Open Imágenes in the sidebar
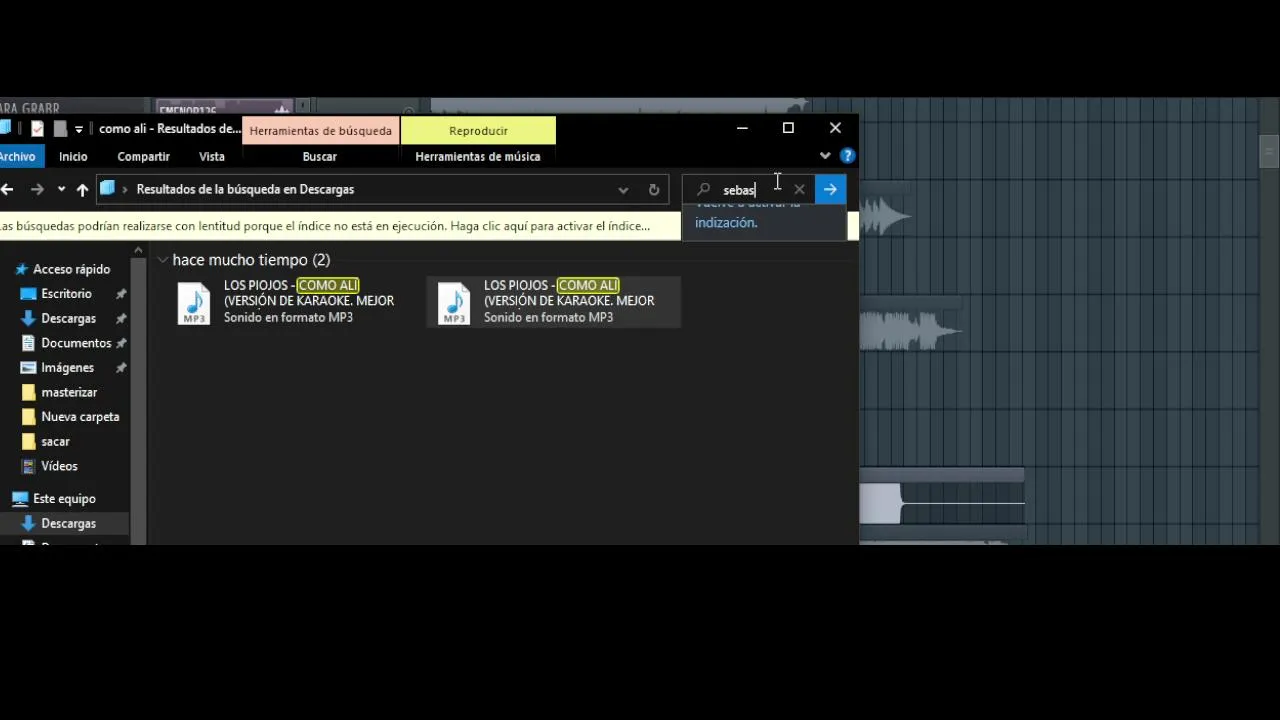1280x720 pixels. [x=67, y=368]
